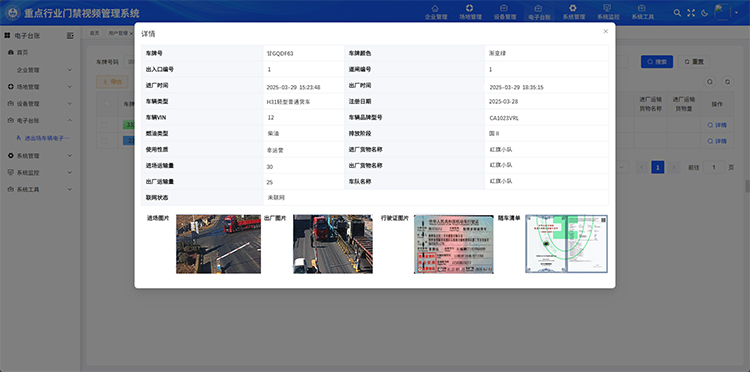Click the 设备管理 icon in top navigation
Screen dimensions: 750x372
tap(504, 8)
